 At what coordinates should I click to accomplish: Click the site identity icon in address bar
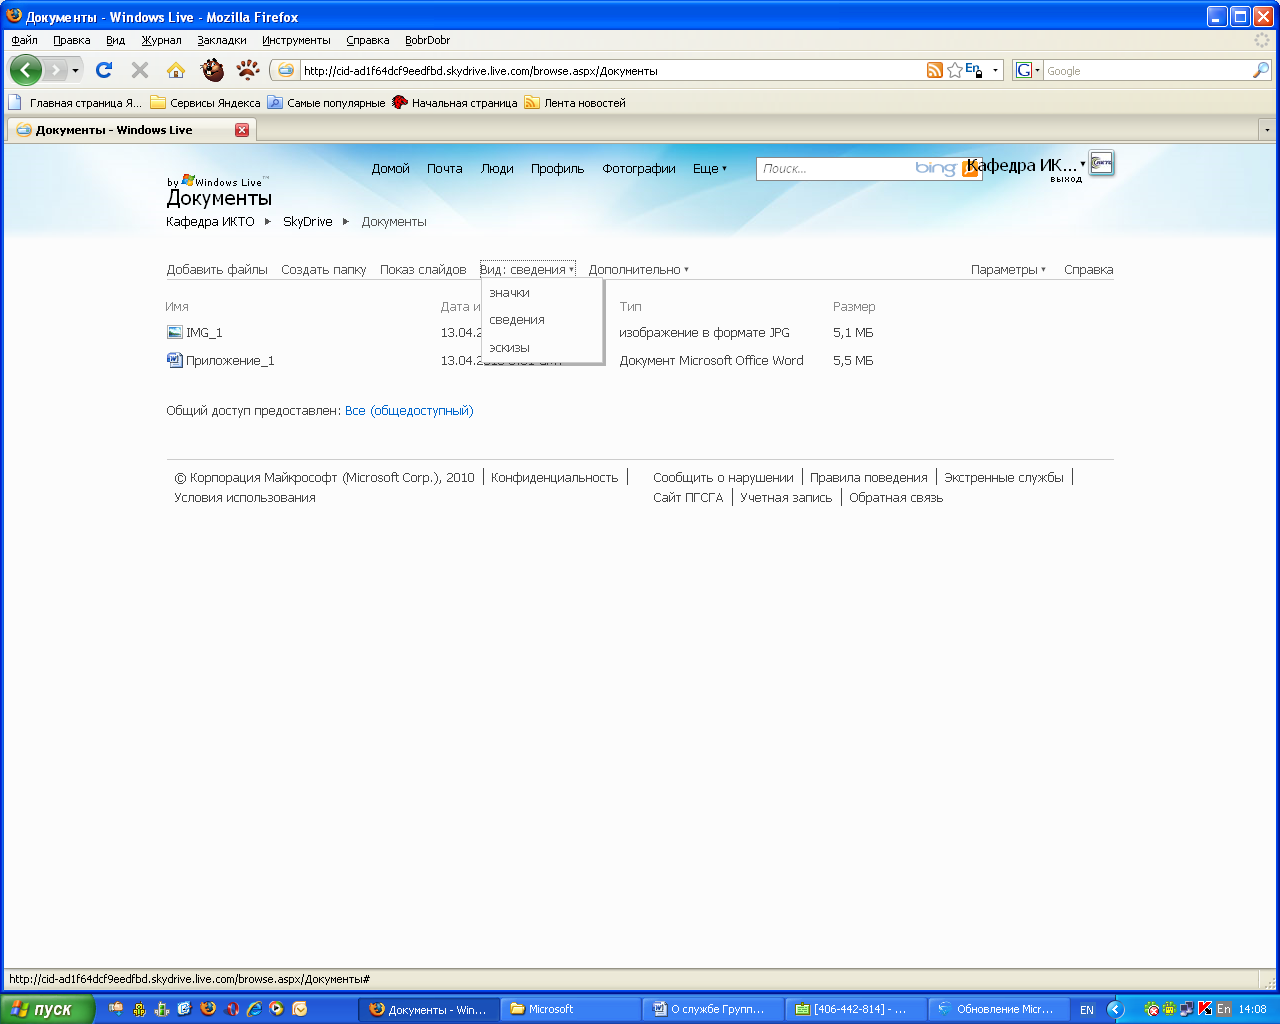pos(286,71)
